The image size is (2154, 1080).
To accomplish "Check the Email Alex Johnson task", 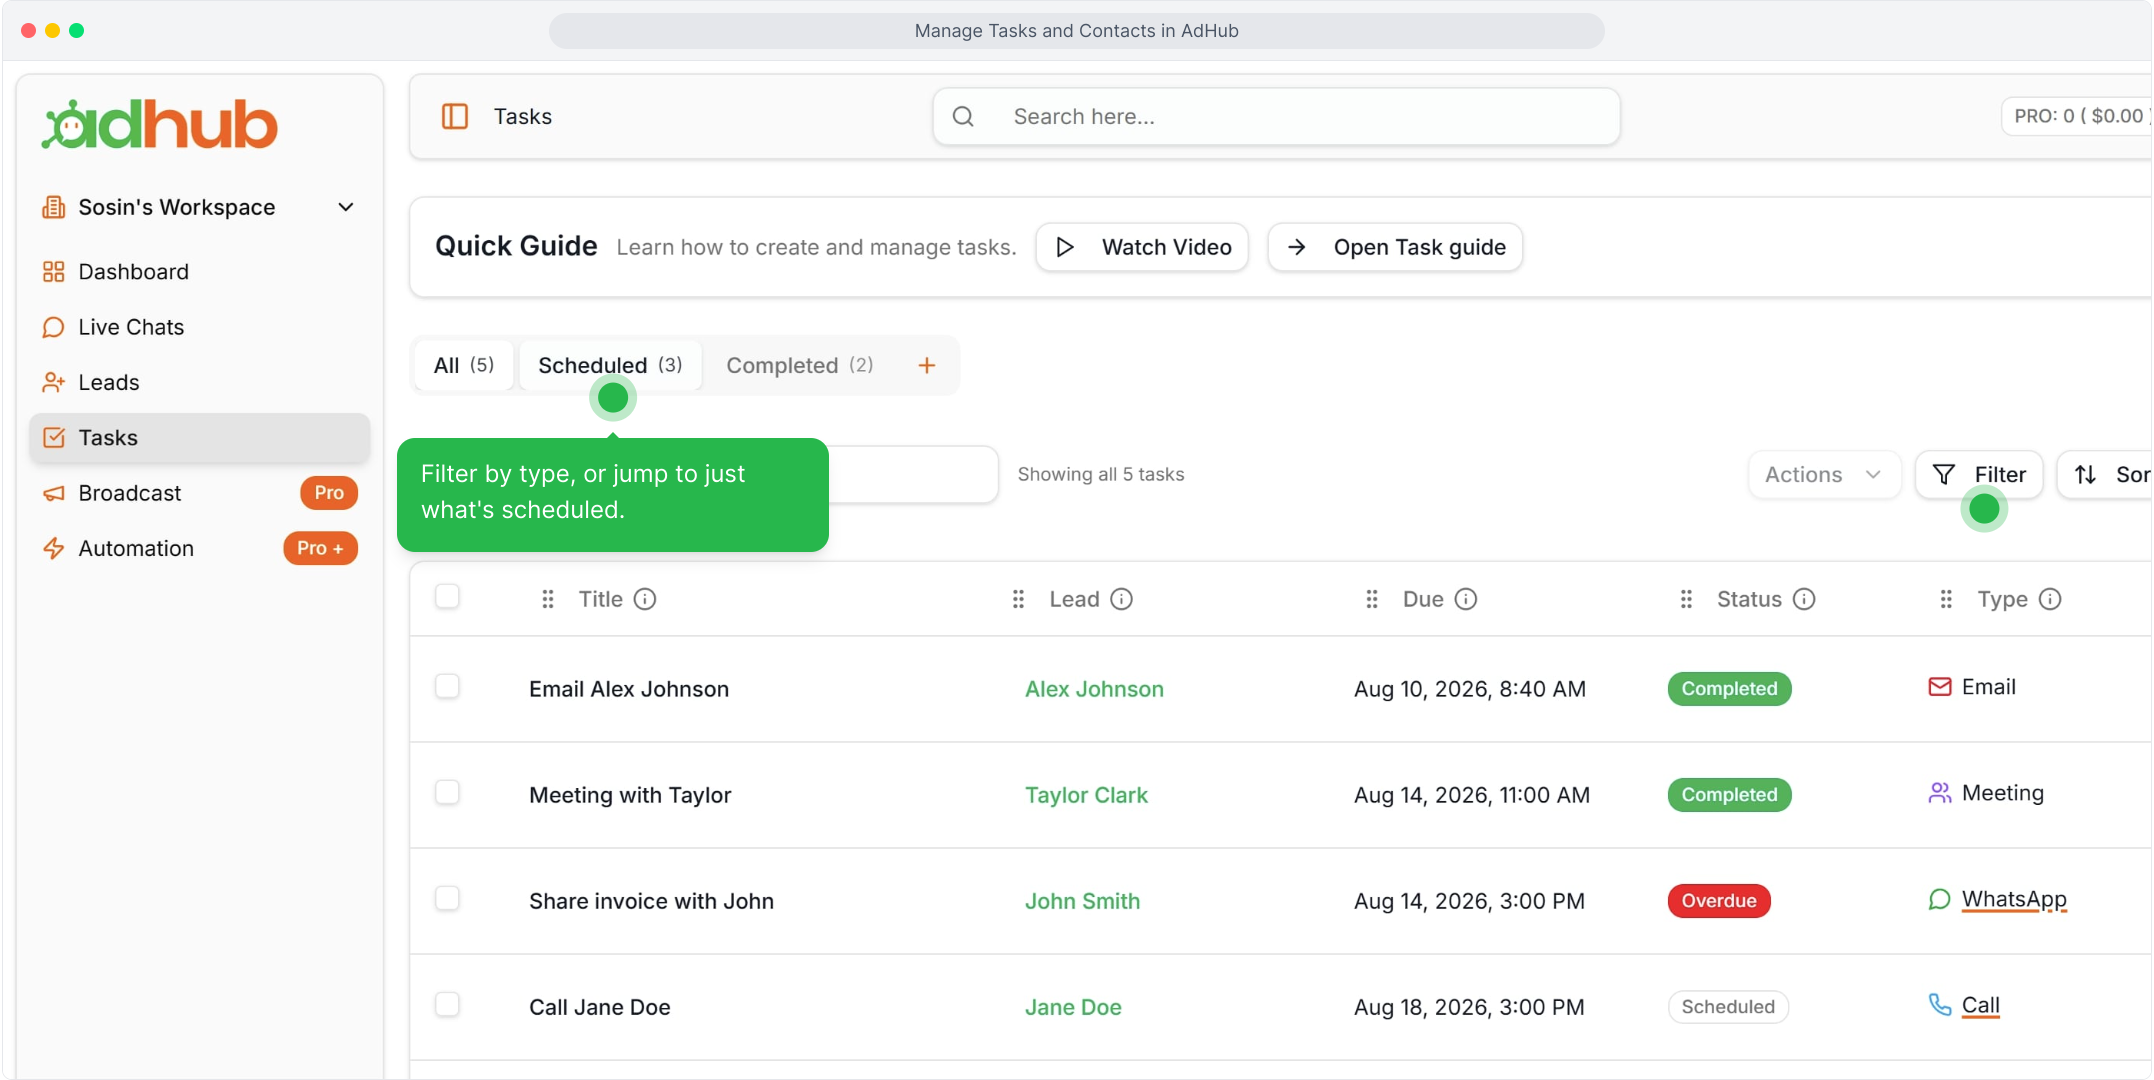I will pyautogui.click(x=447, y=687).
